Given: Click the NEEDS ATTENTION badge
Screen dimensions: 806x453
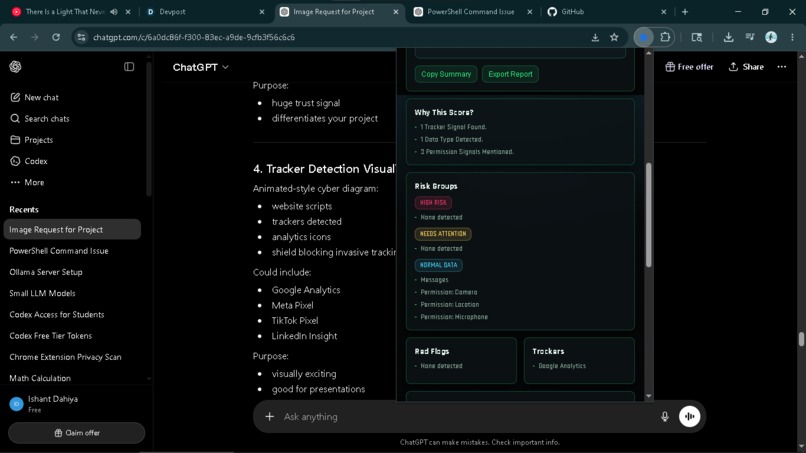Looking at the screenshot, I should pos(443,234).
